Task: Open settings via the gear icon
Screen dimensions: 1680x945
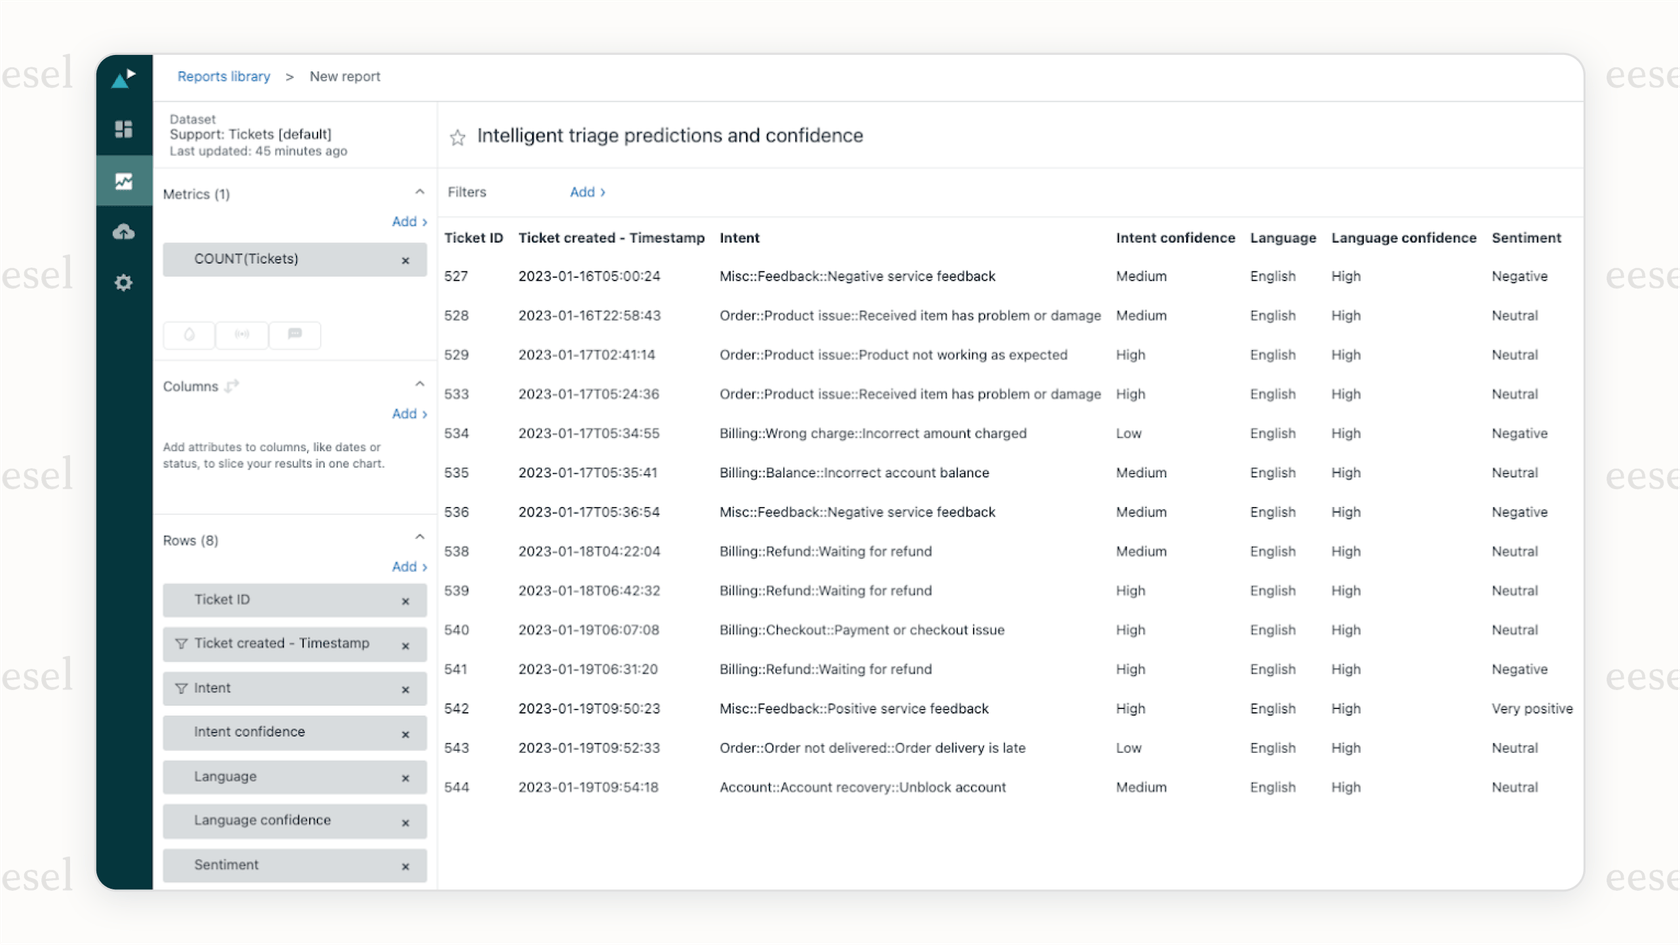Action: [124, 283]
